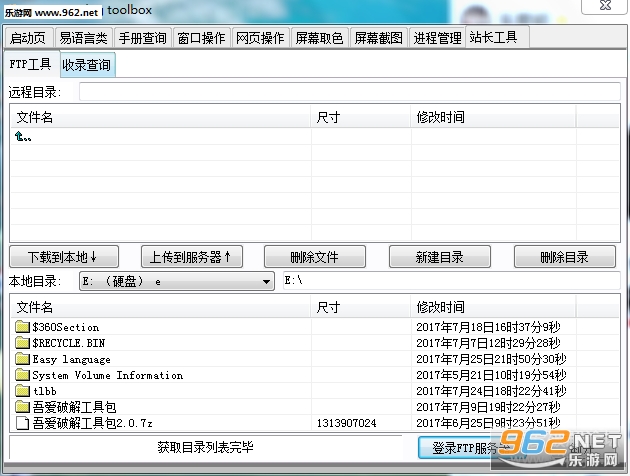Screen dimensions: 630x476
Task: Click date 2017年7月9日19时22分27秒
Action: [488, 407]
